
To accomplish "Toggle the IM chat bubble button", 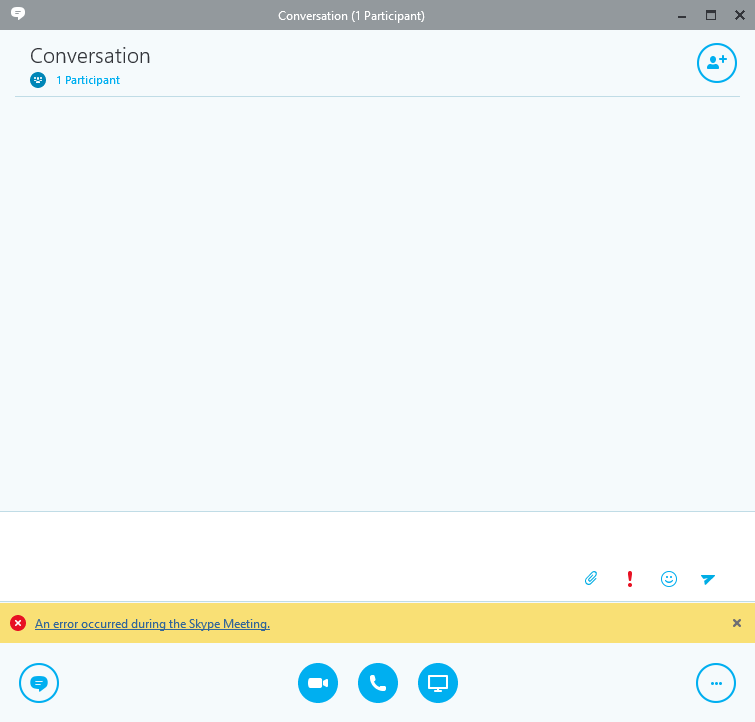I will [39, 683].
